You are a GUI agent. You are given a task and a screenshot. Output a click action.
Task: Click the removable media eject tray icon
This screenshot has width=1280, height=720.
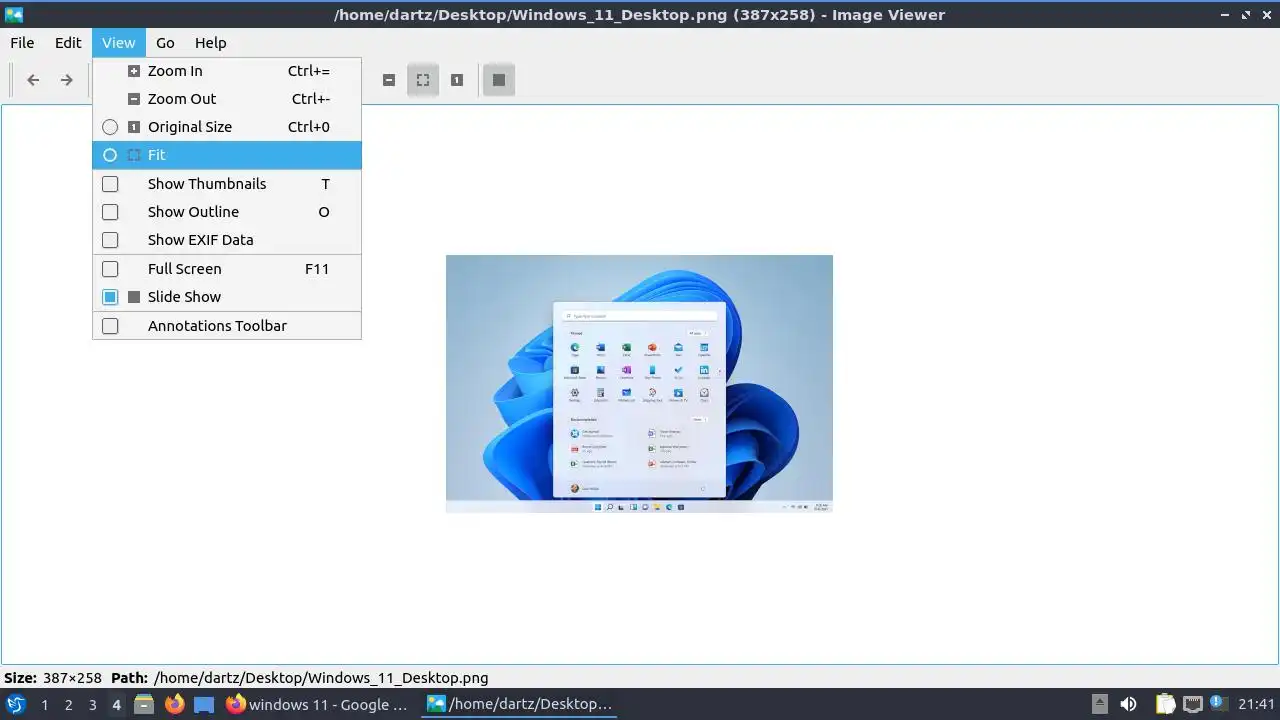pyautogui.click(x=1099, y=704)
